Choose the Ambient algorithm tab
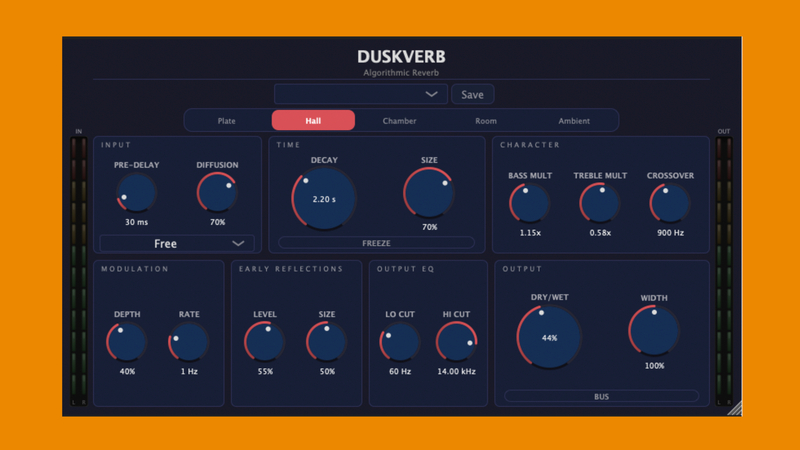Screen dimensions: 800x450 [x=574, y=121]
